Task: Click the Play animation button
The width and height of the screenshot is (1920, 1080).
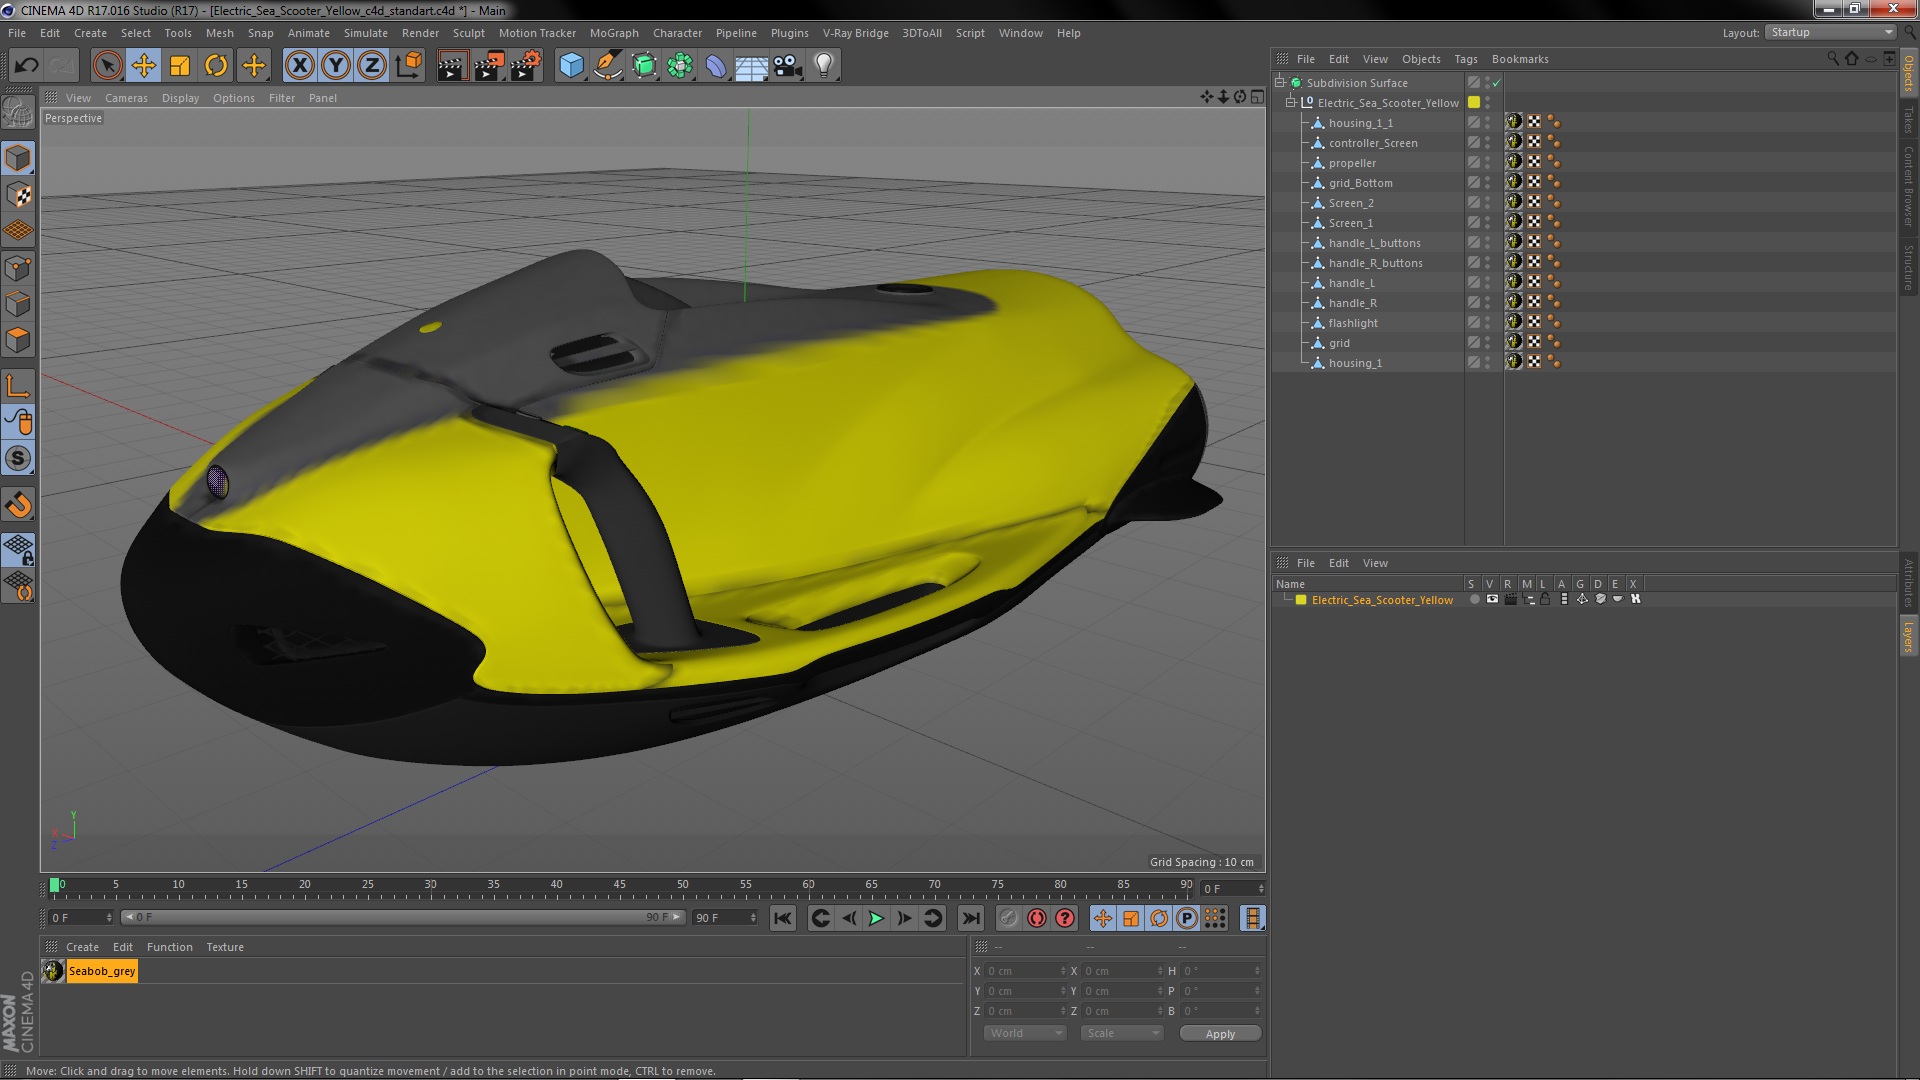Action: [x=876, y=918]
